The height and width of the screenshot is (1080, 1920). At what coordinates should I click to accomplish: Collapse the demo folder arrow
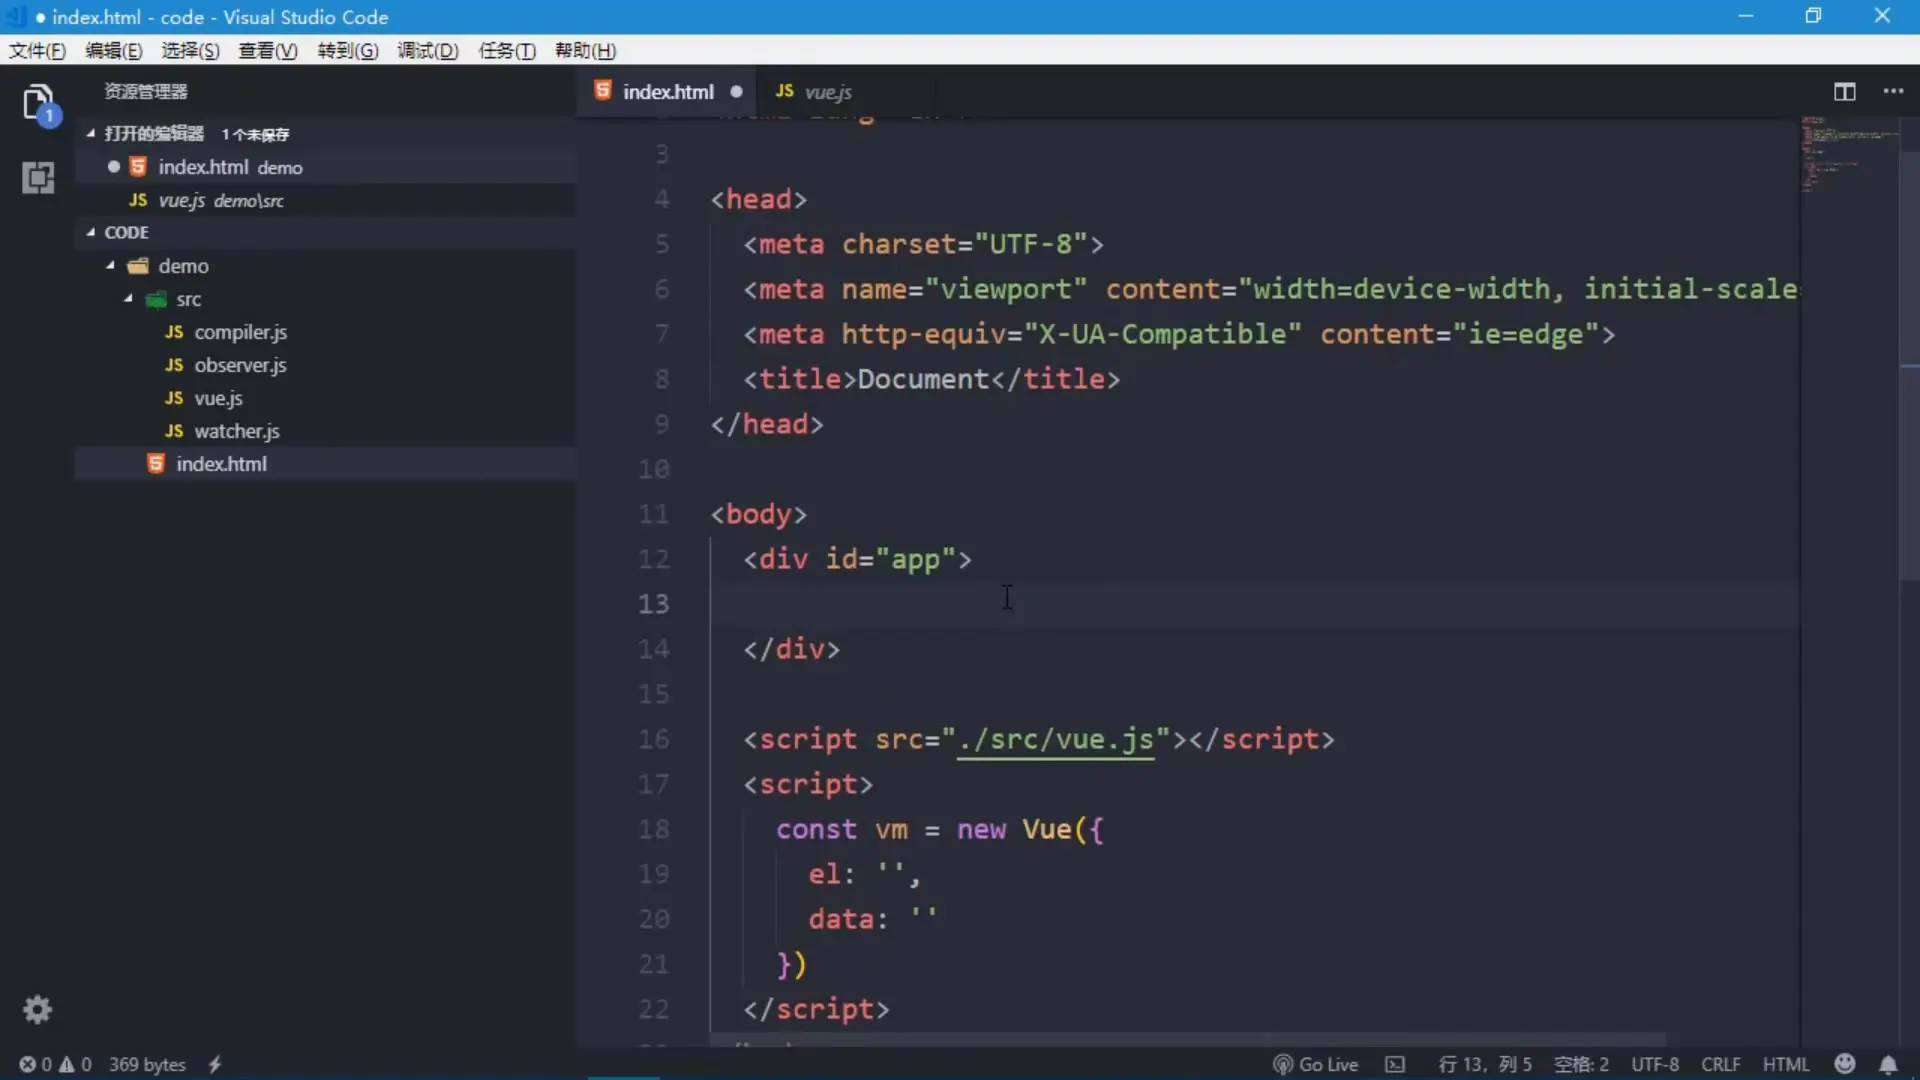coord(110,266)
